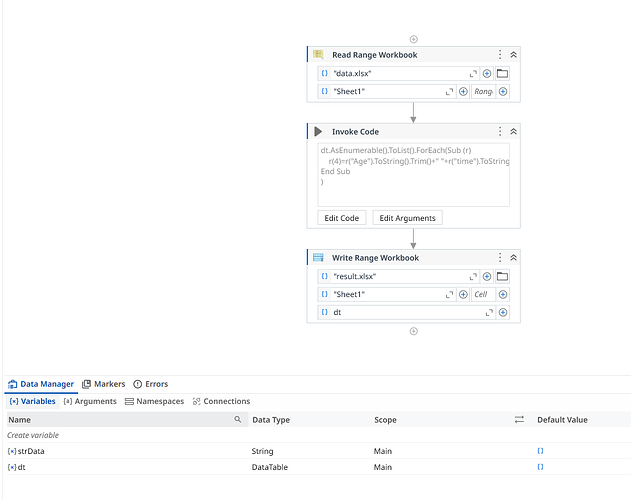The width and height of the screenshot is (631, 500).
Task: Open expression editor for "data.xlsx" field
Action: click(x=473, y=74)
